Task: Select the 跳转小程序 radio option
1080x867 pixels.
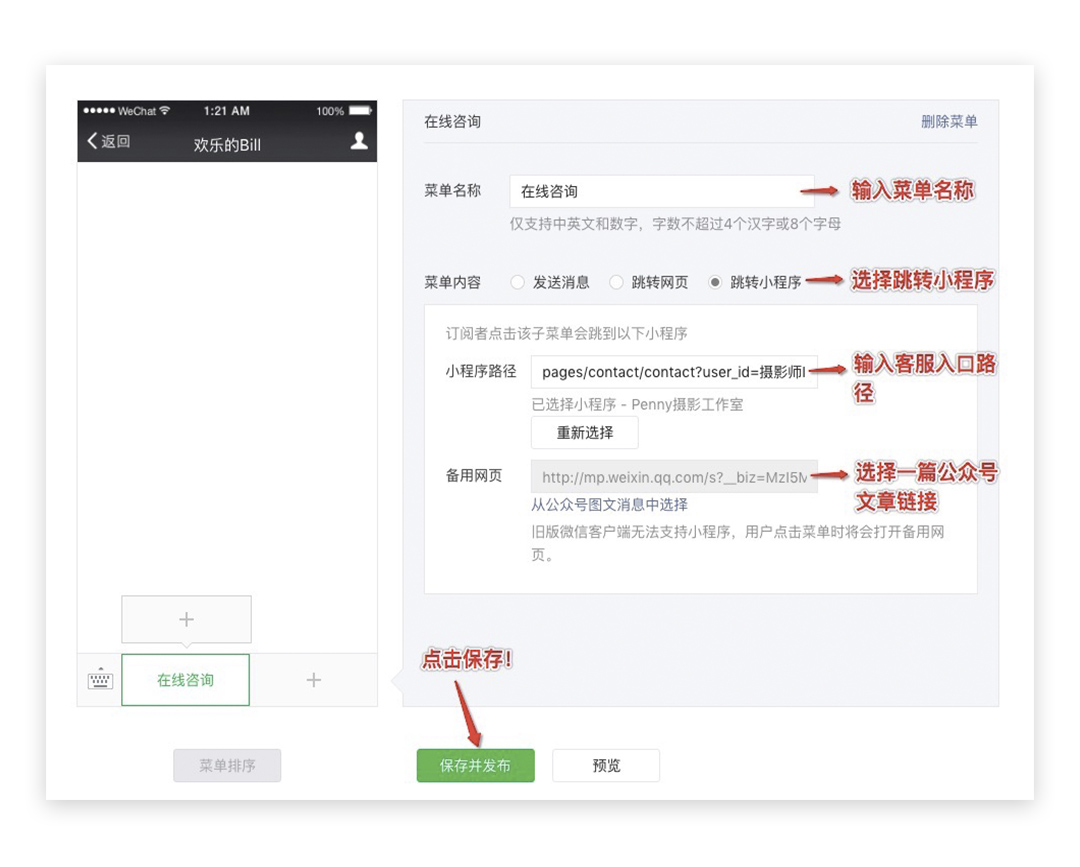Action: click(715, 283)
